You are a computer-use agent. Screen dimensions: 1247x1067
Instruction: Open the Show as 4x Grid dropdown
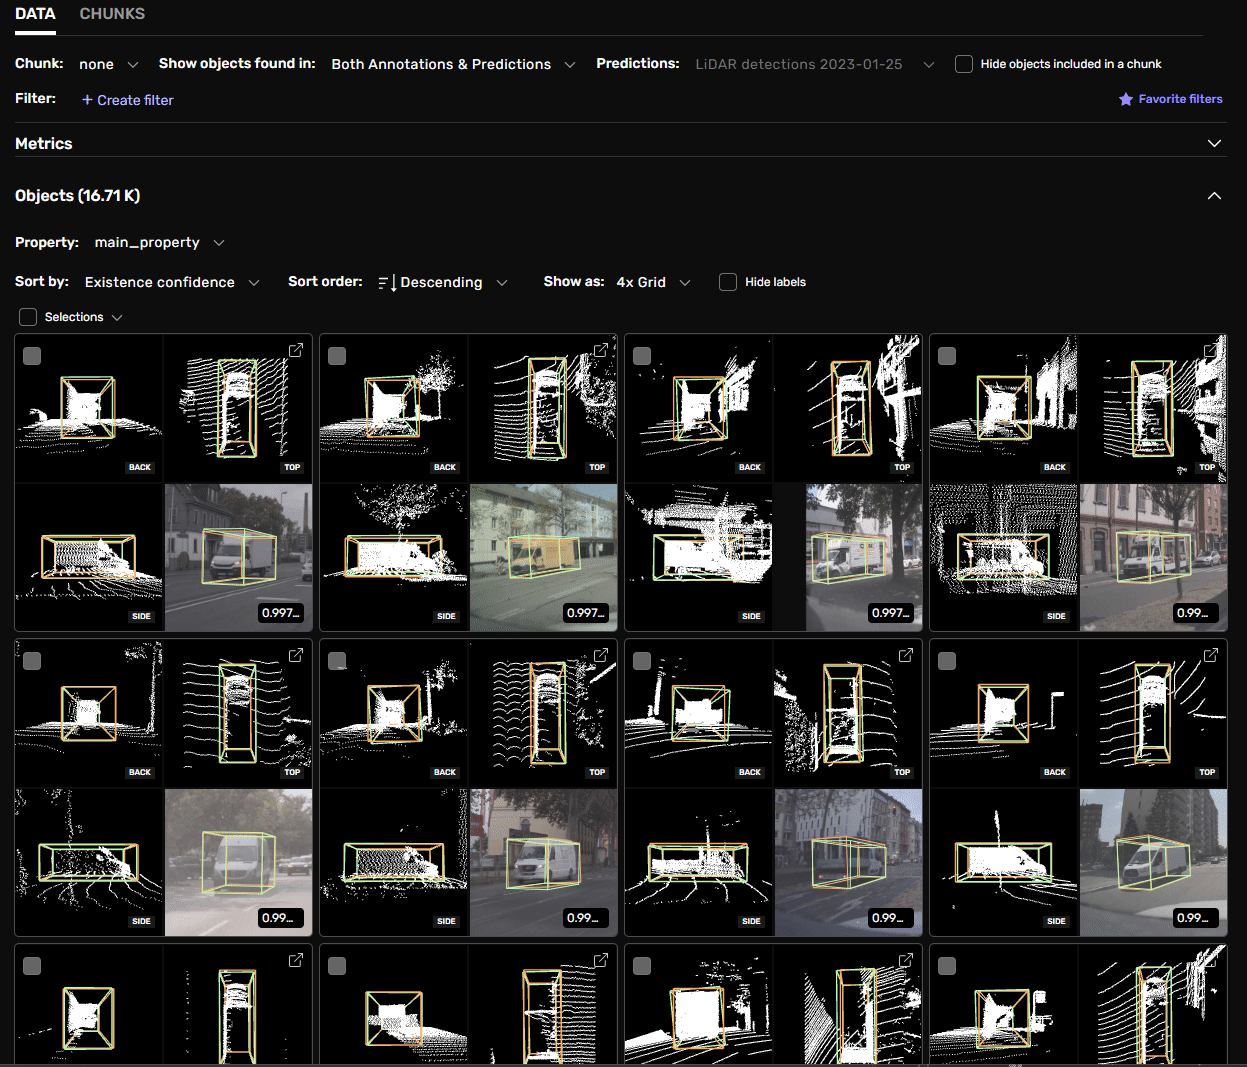click(653, 282)
